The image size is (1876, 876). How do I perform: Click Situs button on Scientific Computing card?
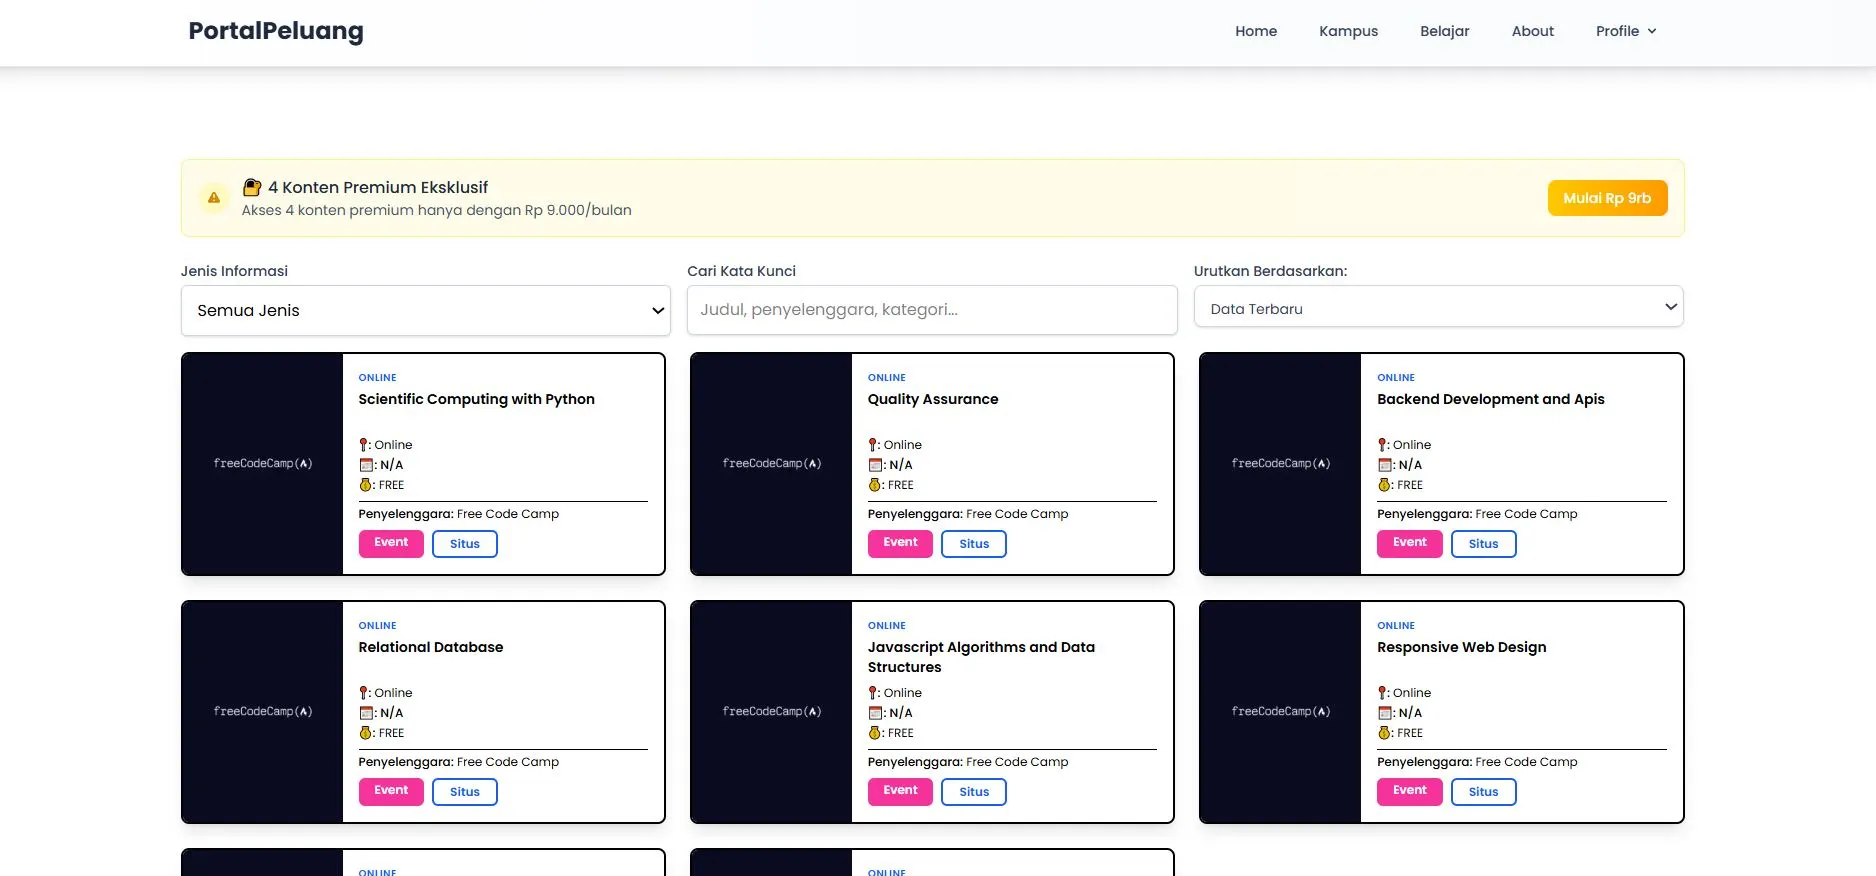click(465, 544)
